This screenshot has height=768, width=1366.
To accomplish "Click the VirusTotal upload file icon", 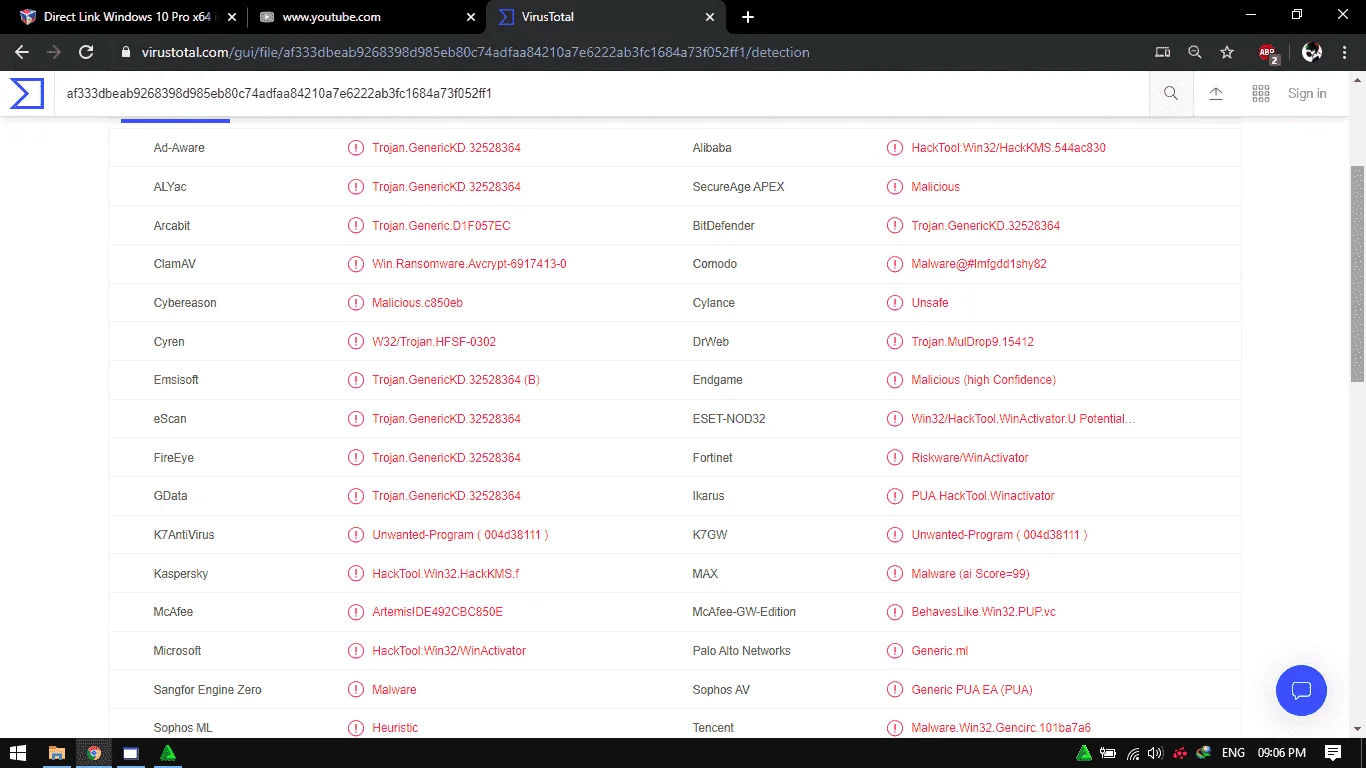I will (1216, 94).
